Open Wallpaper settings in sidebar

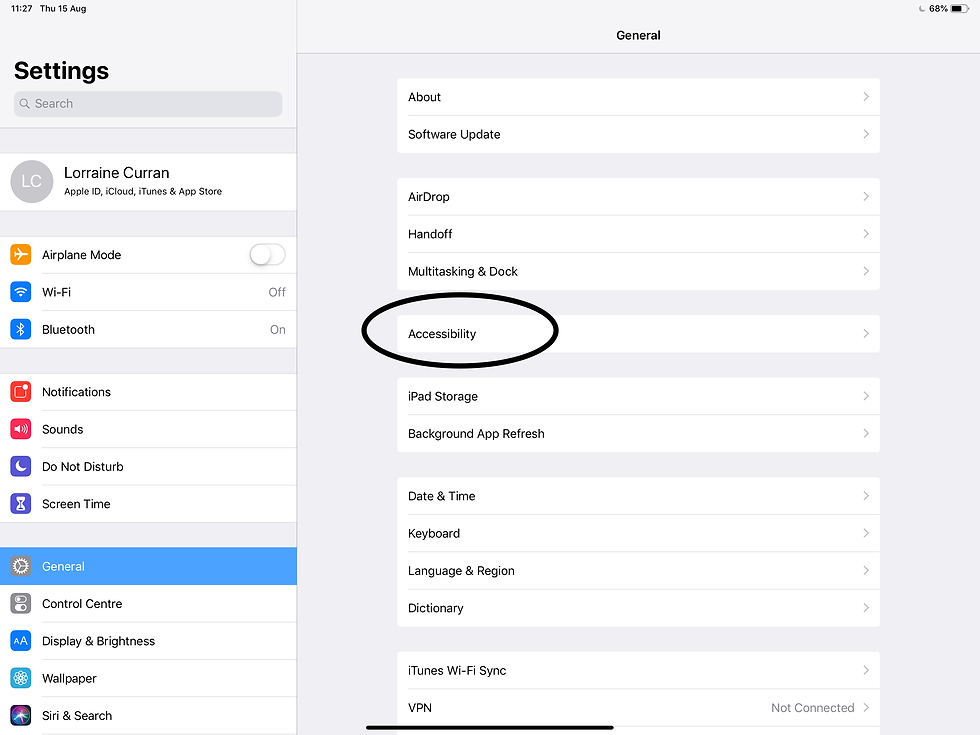(x=148, y=678)
